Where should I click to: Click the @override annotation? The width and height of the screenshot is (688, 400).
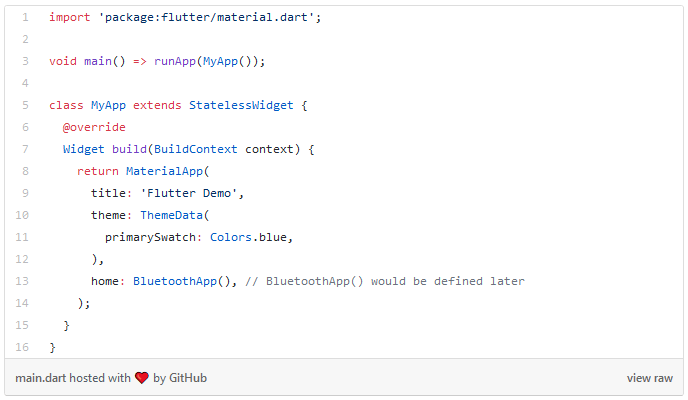(94, 127)
